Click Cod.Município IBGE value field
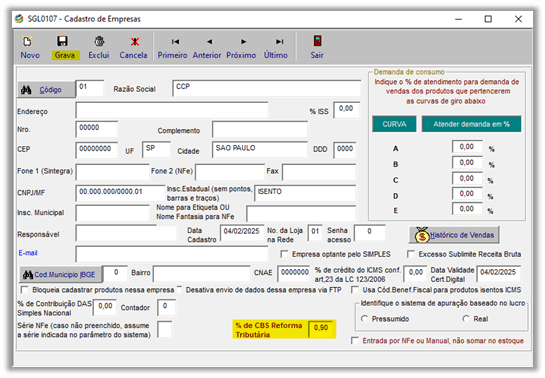The image size is (545, 378). coord(116,274)
